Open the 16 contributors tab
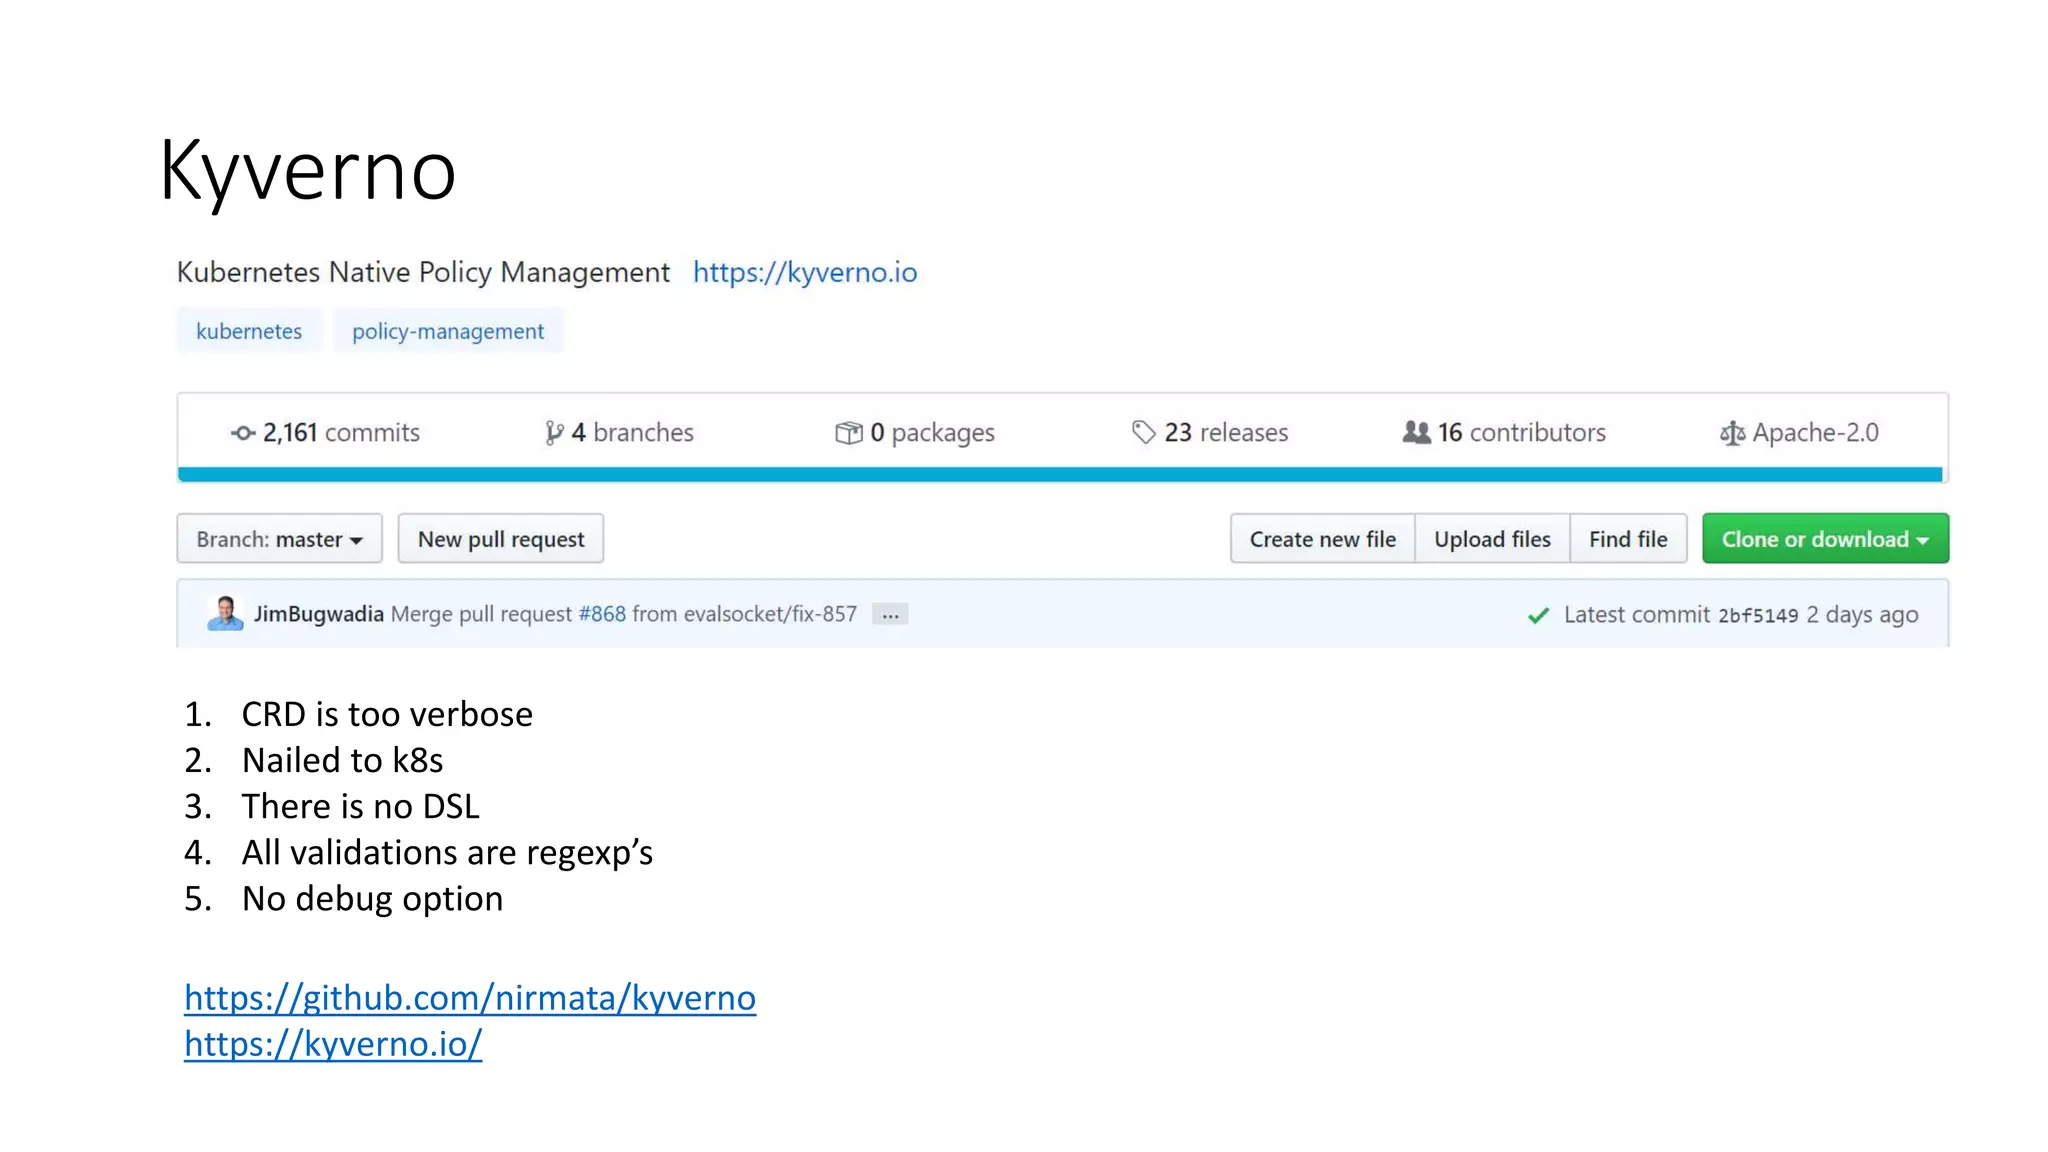Screen dimensions: 2048x1152 (x=1504, y=433)
